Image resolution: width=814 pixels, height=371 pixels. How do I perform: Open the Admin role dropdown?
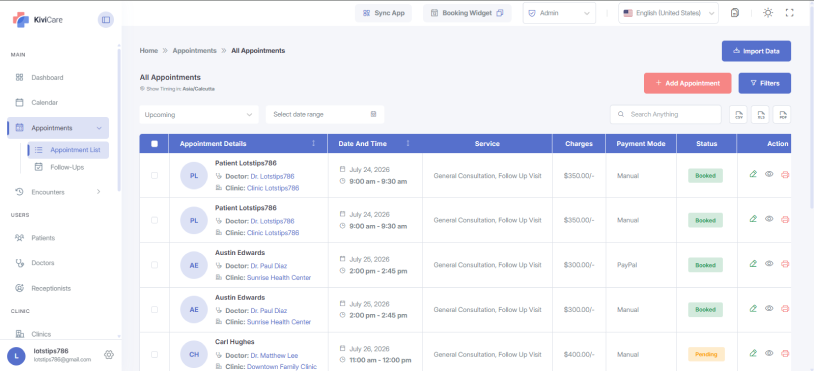click(559, 13)
